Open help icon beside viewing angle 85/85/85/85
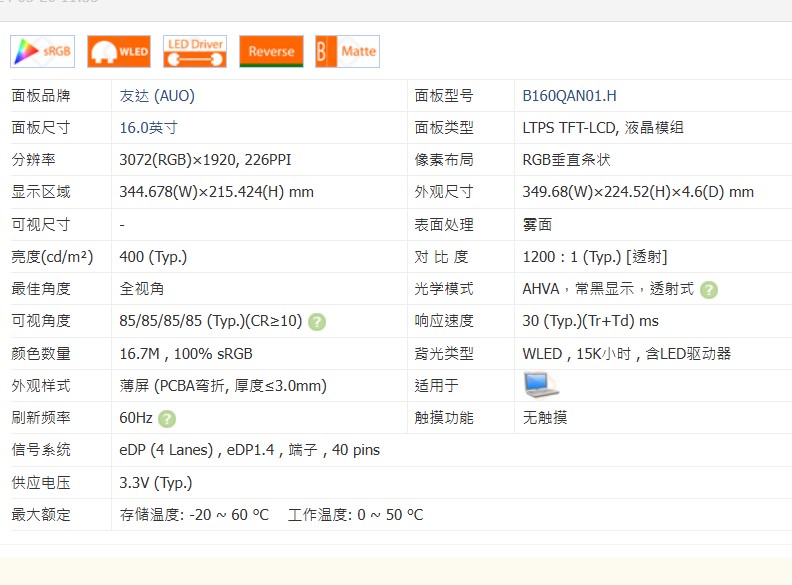This screenshot has height=585, width=792. point(317,322)
